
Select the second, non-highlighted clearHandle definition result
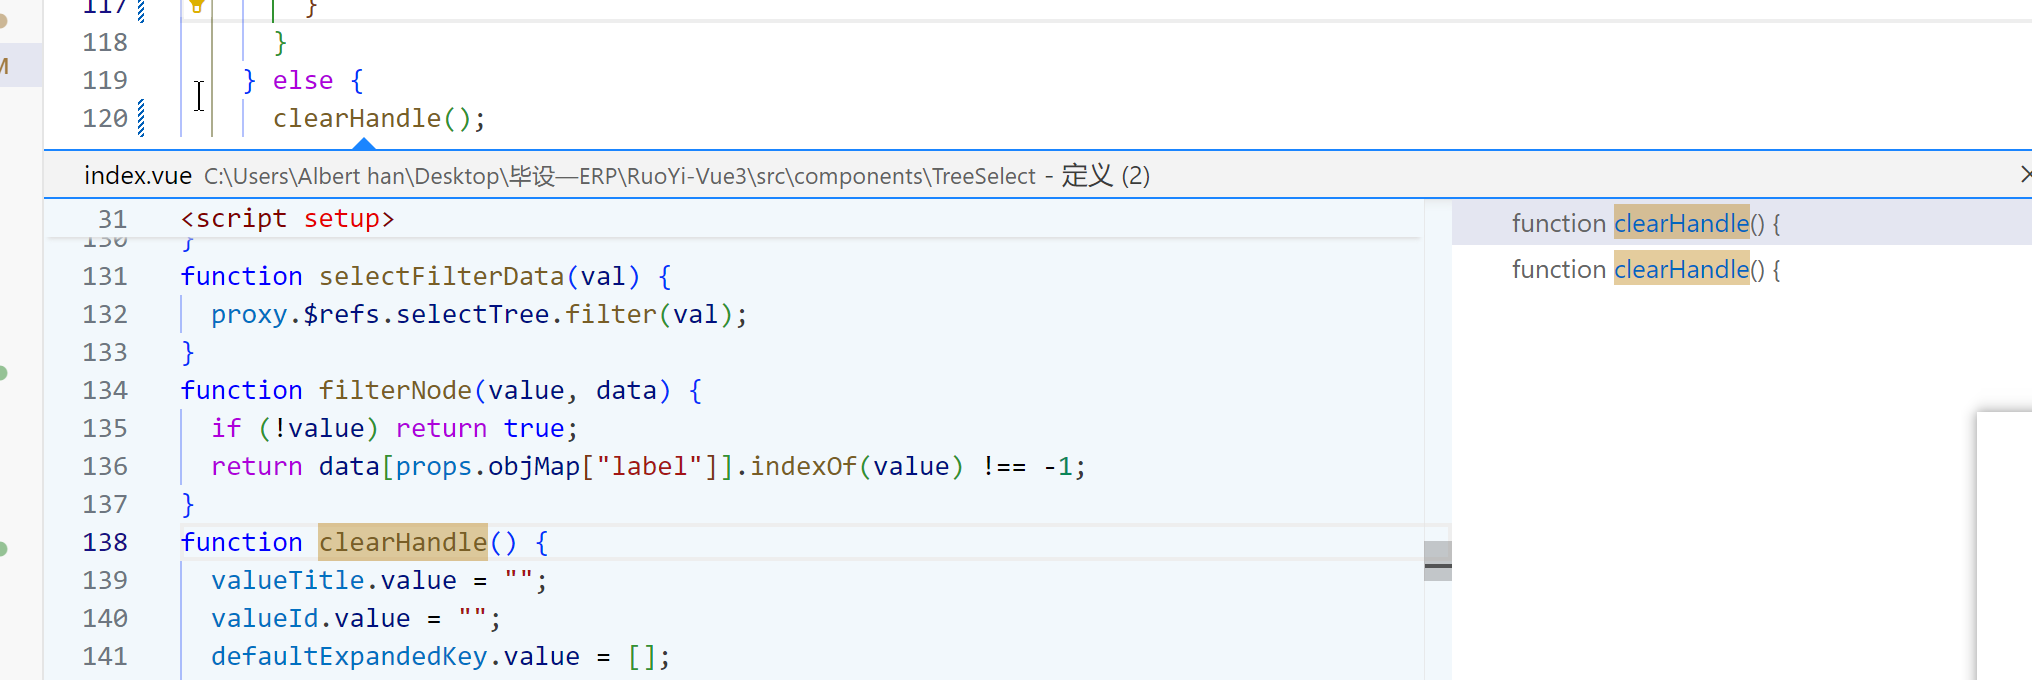pyautogui.click(x=1742, y=269)
